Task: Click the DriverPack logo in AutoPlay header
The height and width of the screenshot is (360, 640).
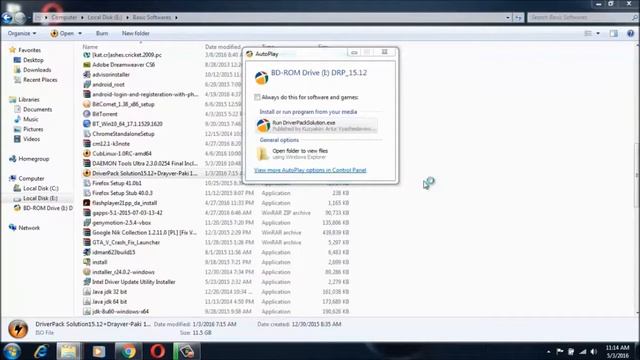Action: (x=262, y=77)
